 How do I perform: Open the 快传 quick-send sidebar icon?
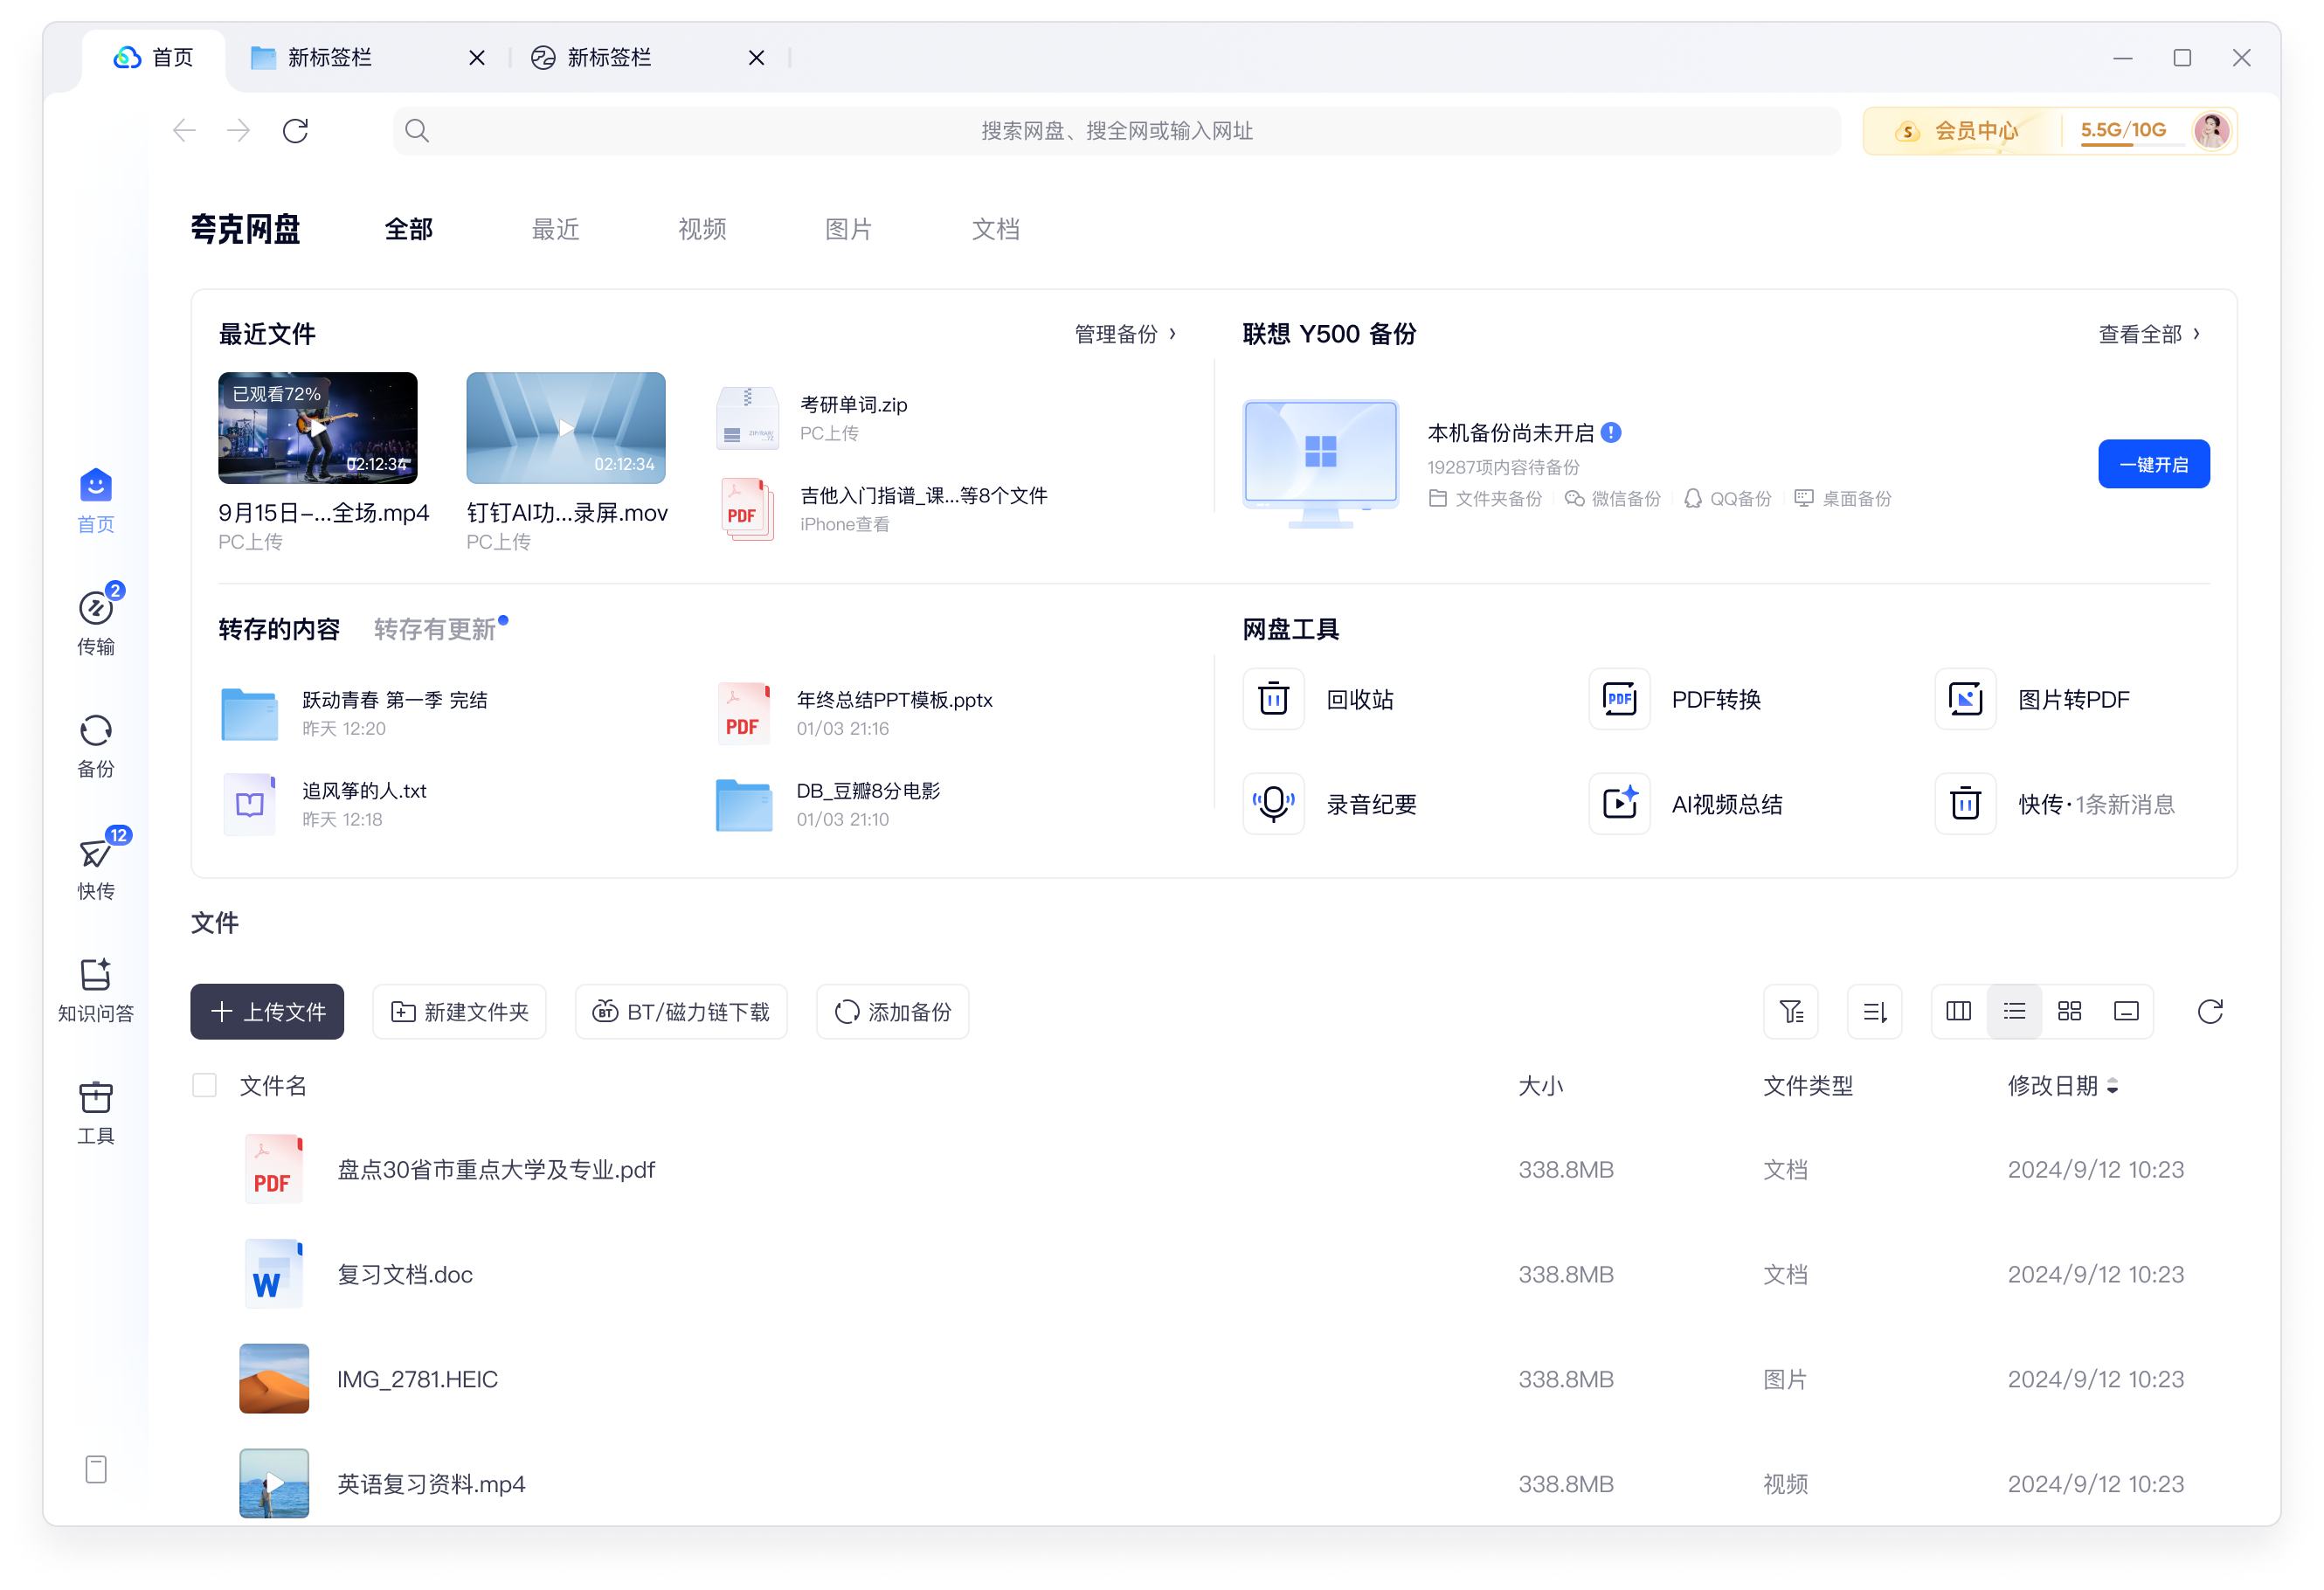pos(96,867)
